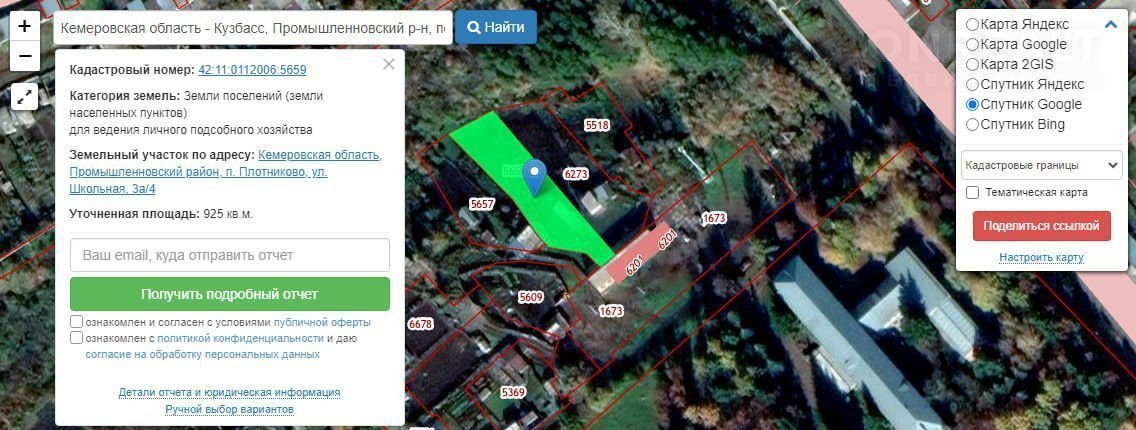The image size is (1136, 430).
Task: Click the Поделиться ссылкой button
Action: pyautogui.click(x=1042, y=226)
